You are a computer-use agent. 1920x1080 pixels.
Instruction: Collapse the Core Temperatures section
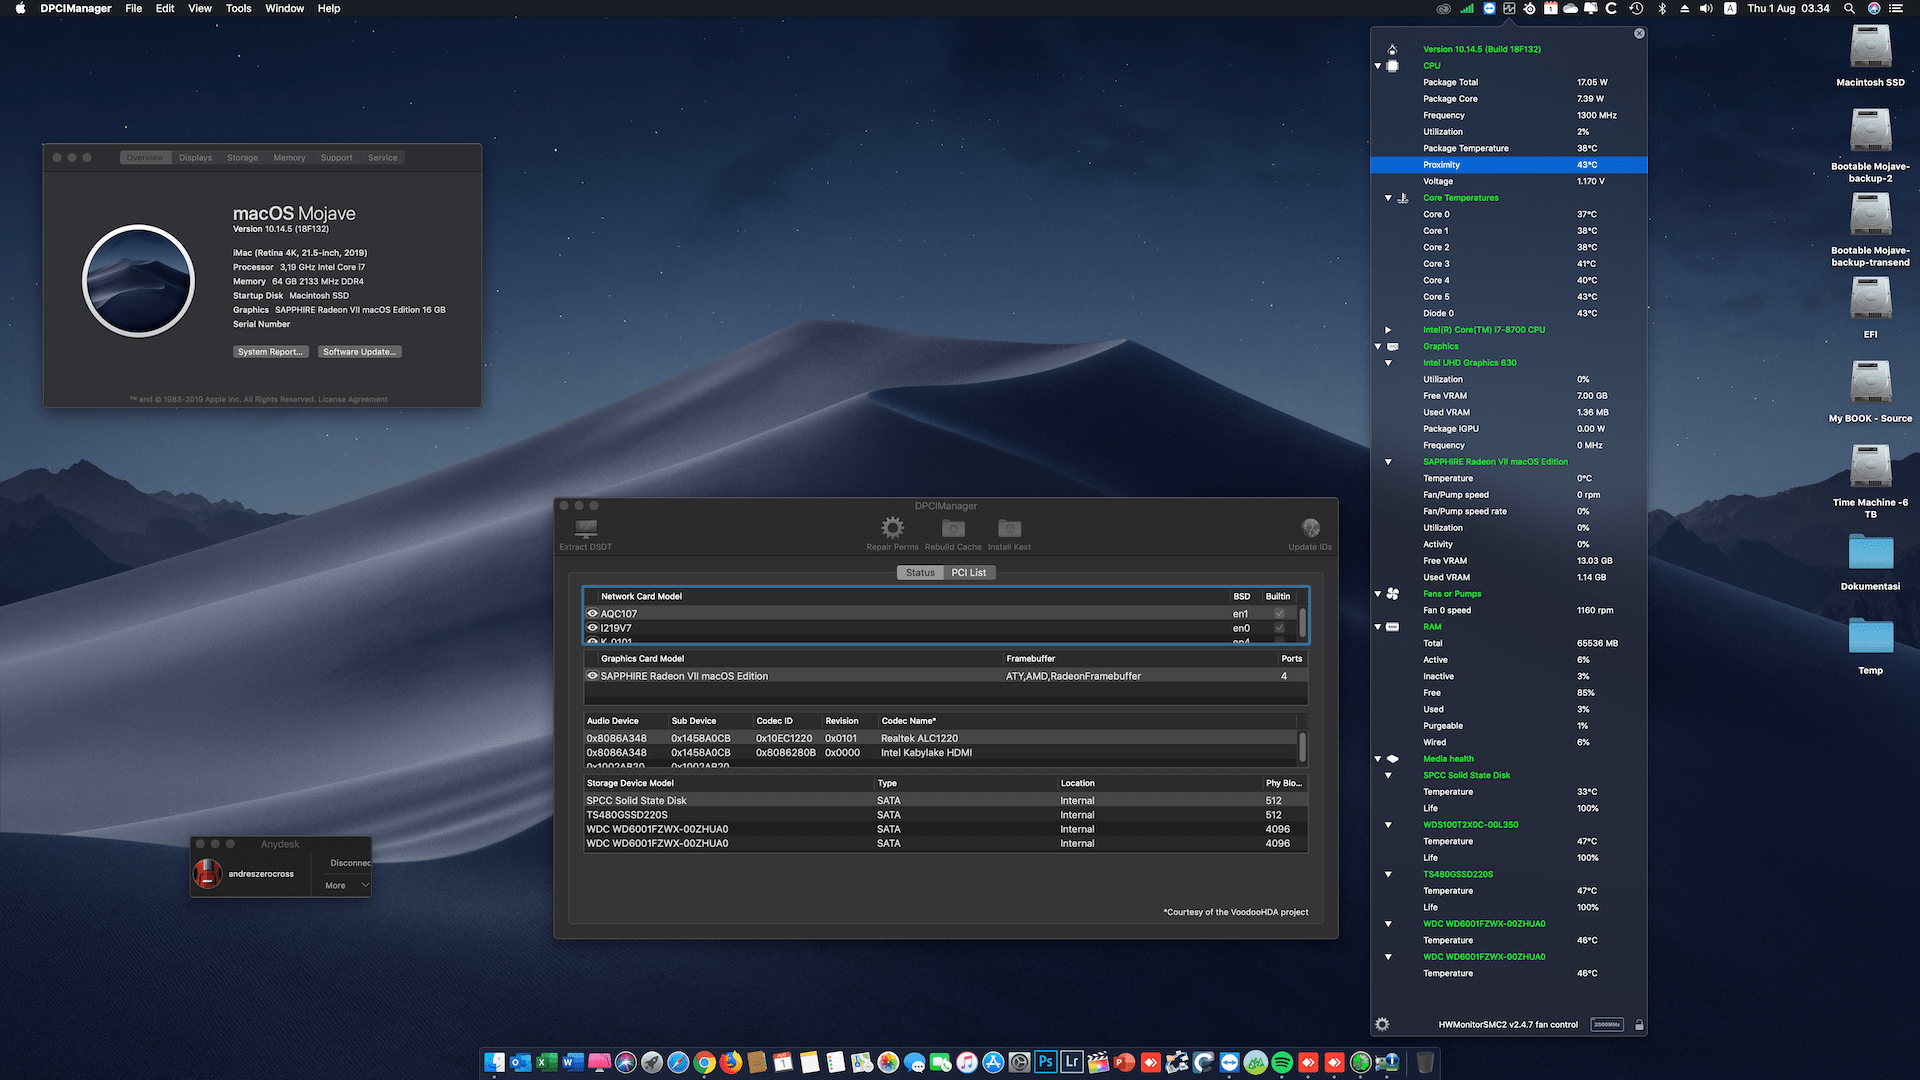pos(1388,197)
